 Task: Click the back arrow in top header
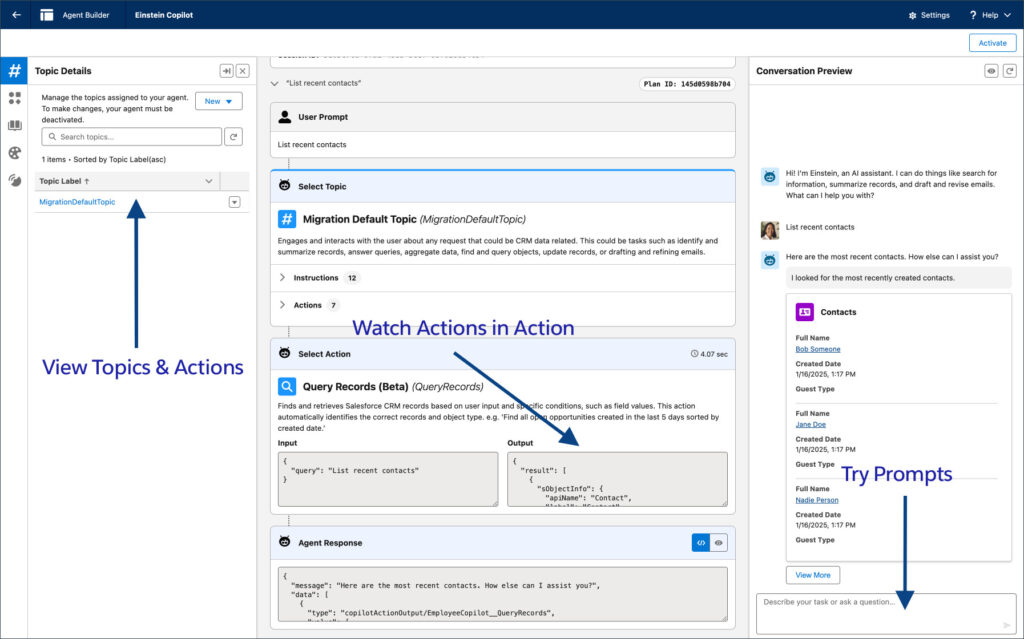pos(16,15)
